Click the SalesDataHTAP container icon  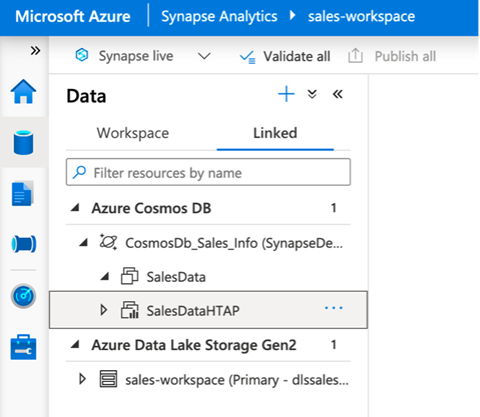click(x=130, y=310)
